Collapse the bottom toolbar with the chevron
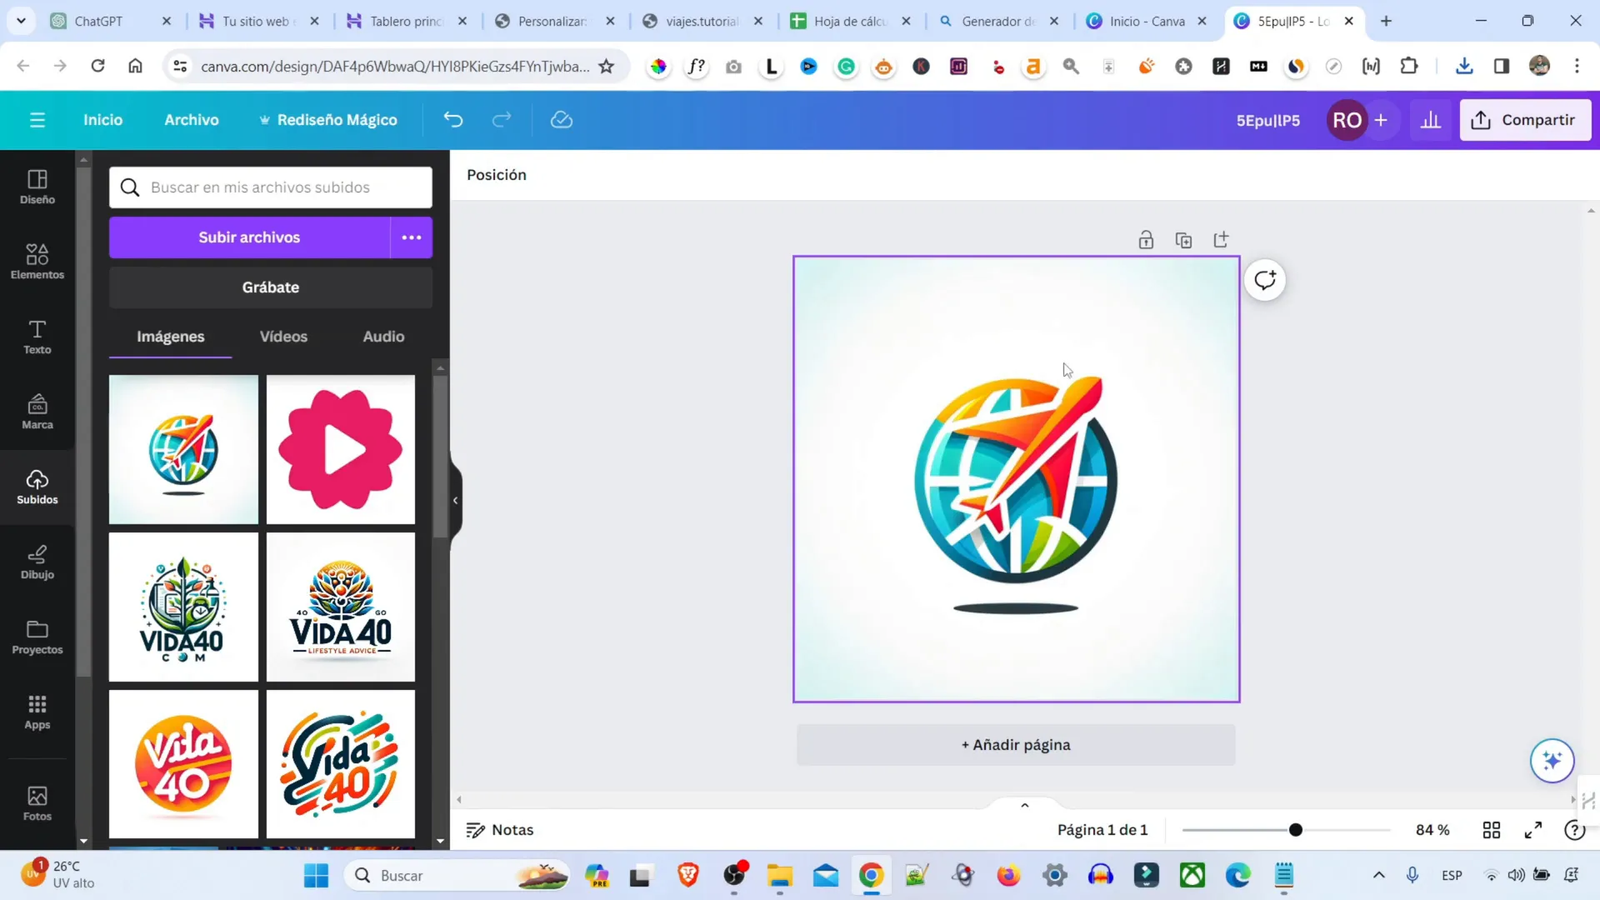The image size is (1600, 900). click(x=1024, y=804)
